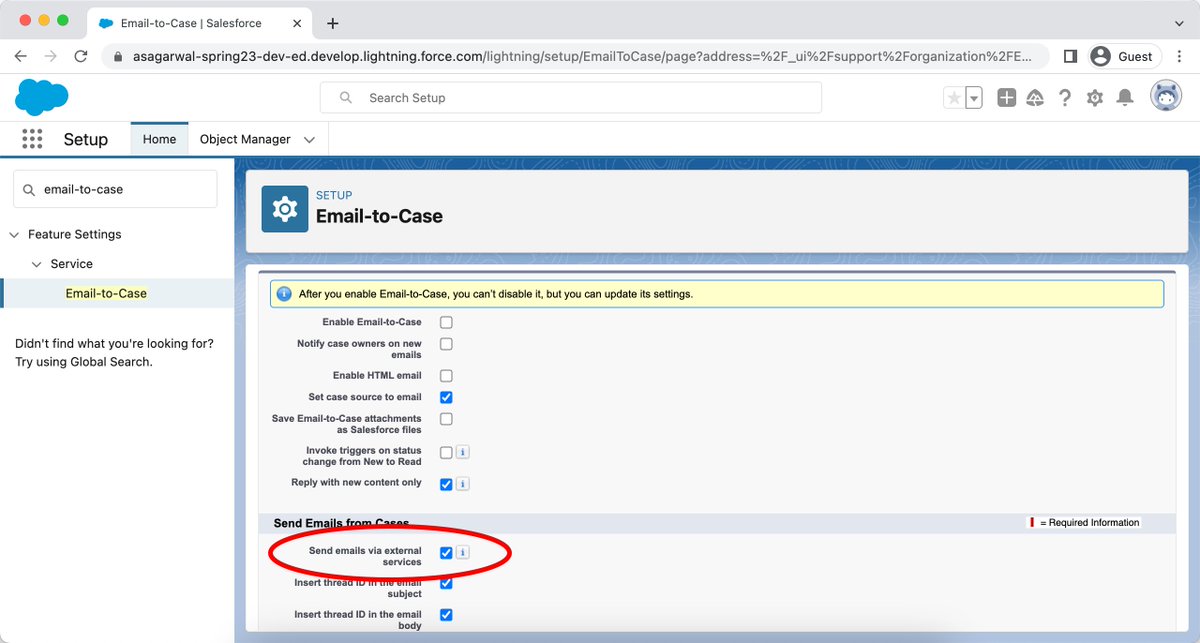This screenshot has height=643, width=1200.
Task: Click the Quick Find box containing email-to-case
Action: tap(115, 188)
